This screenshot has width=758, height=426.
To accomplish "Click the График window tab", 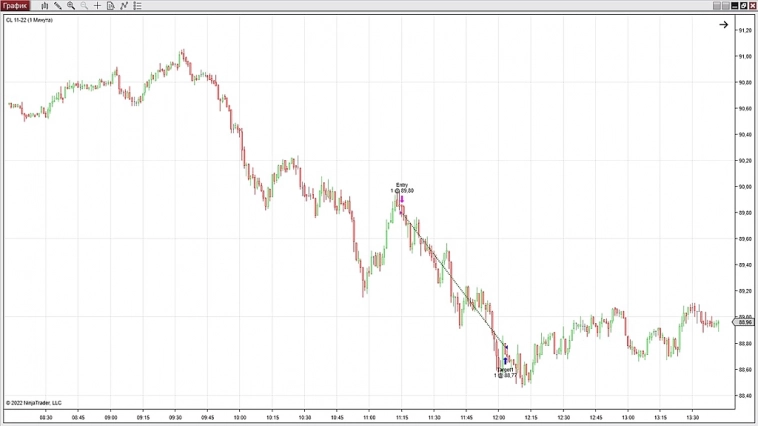I will coord(16,6).
